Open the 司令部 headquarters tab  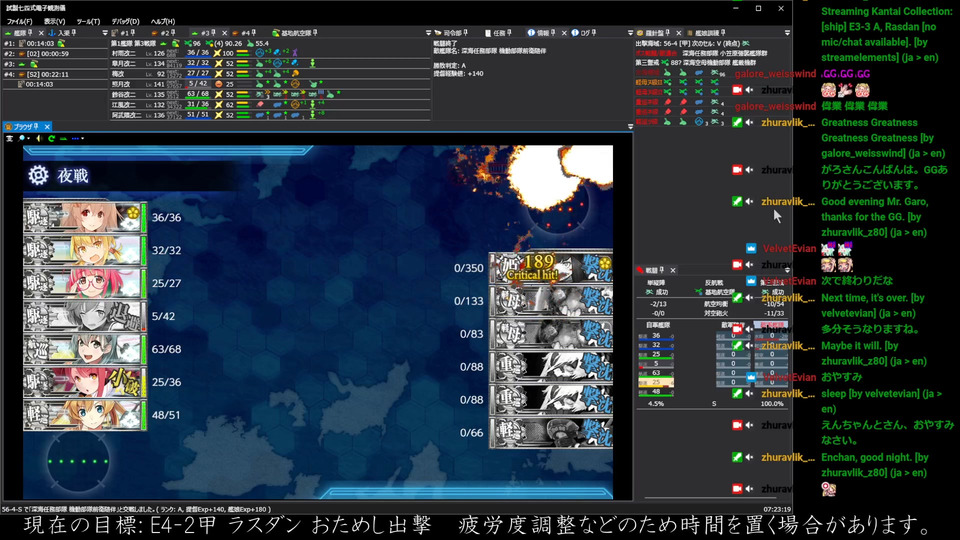452,33
